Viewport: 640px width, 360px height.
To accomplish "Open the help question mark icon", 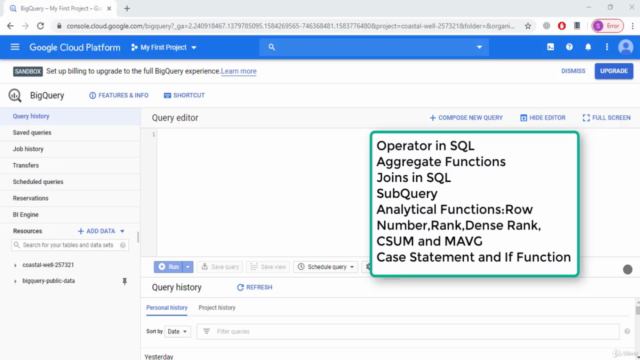I will coord(569,47).
